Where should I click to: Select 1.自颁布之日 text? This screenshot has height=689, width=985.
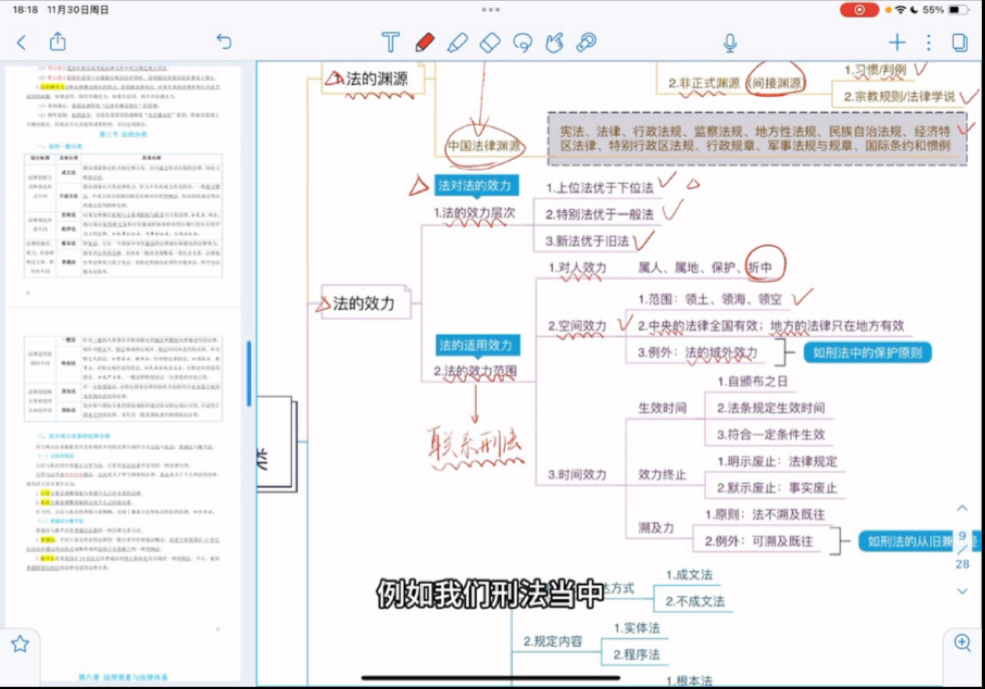click(752, 381)
